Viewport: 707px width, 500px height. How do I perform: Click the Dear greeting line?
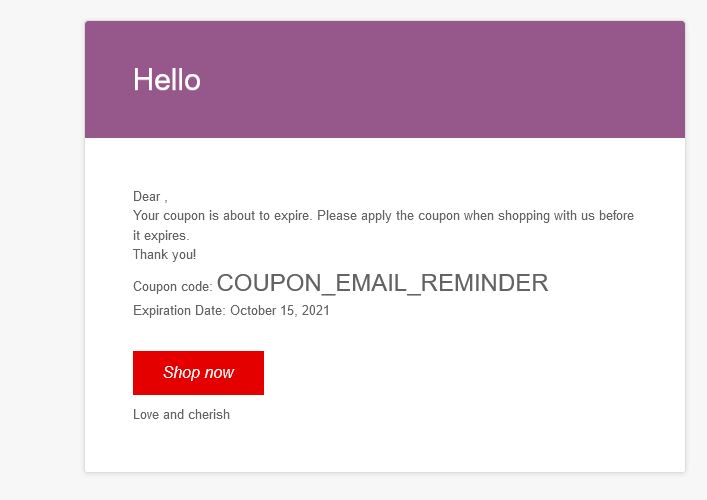150,197
